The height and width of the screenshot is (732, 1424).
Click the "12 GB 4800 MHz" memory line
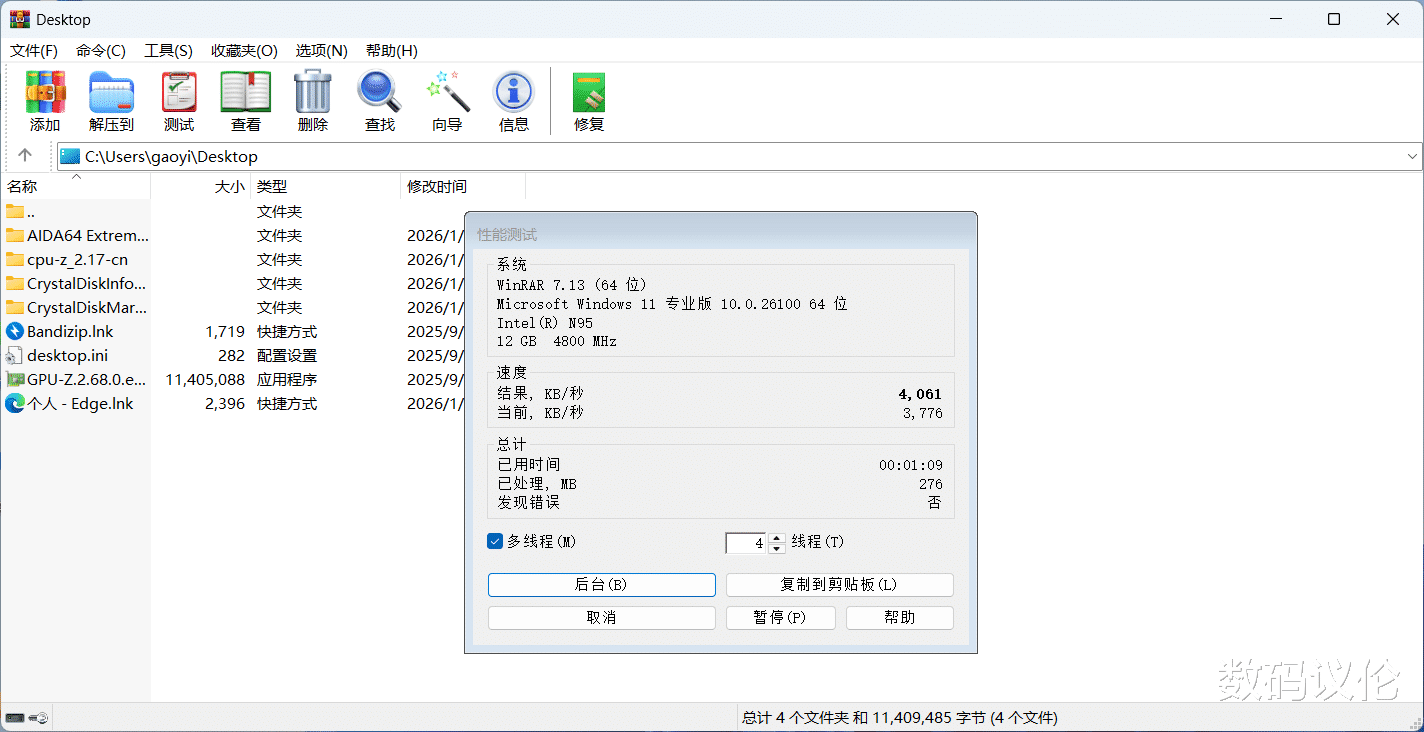[557, 342]
